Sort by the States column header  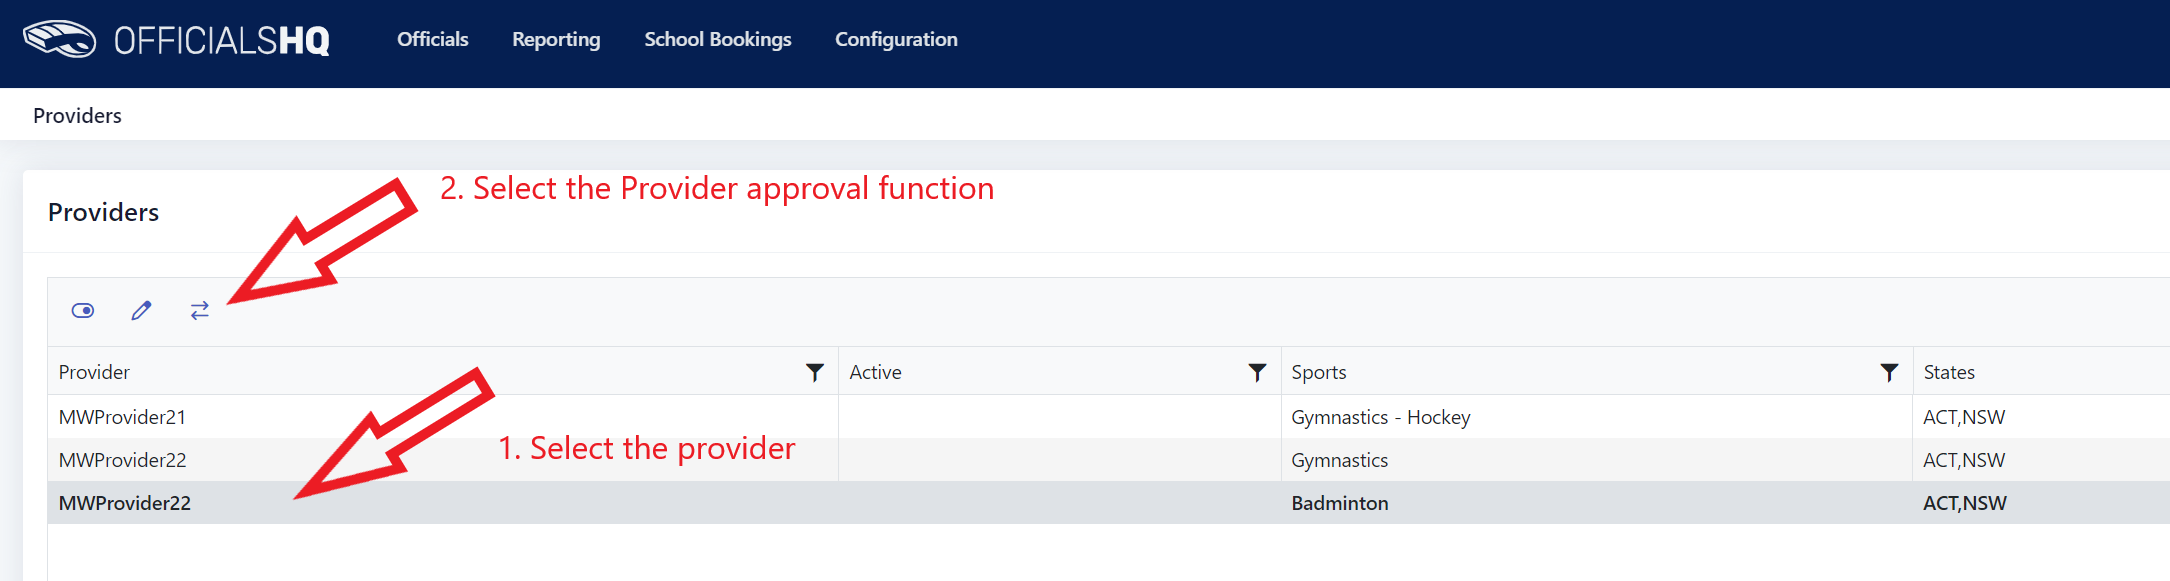coord(1948,372)
